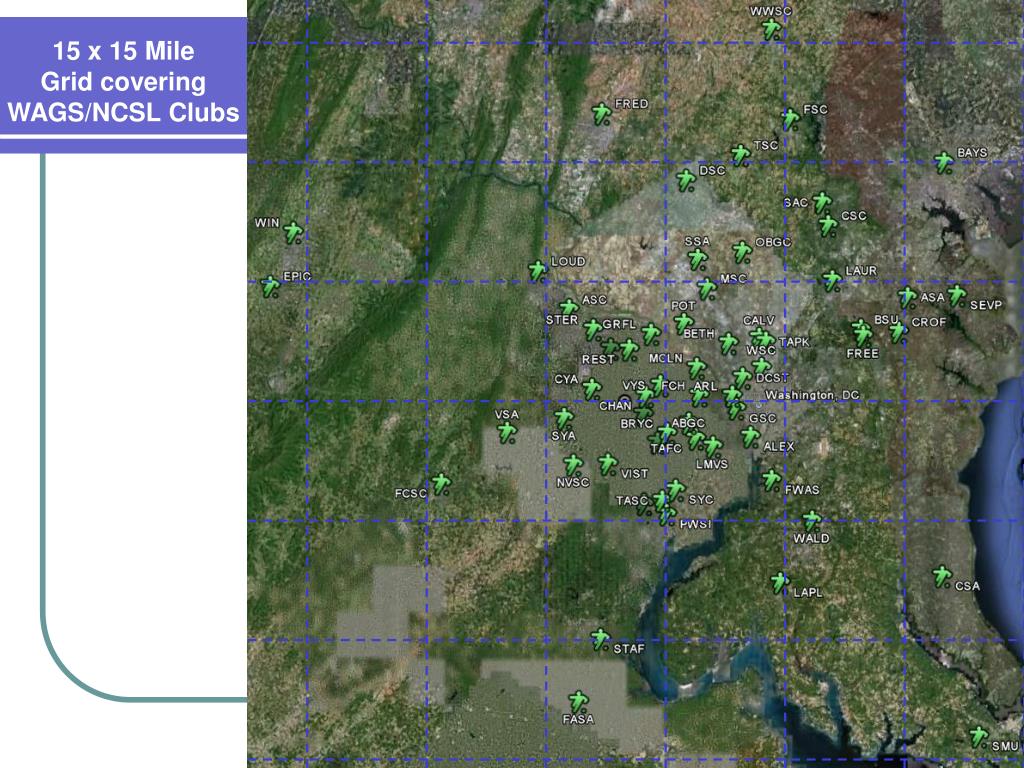1024x768 pixels.
Task: Select the 'TAFC' label text
Action: click(666, 448)
